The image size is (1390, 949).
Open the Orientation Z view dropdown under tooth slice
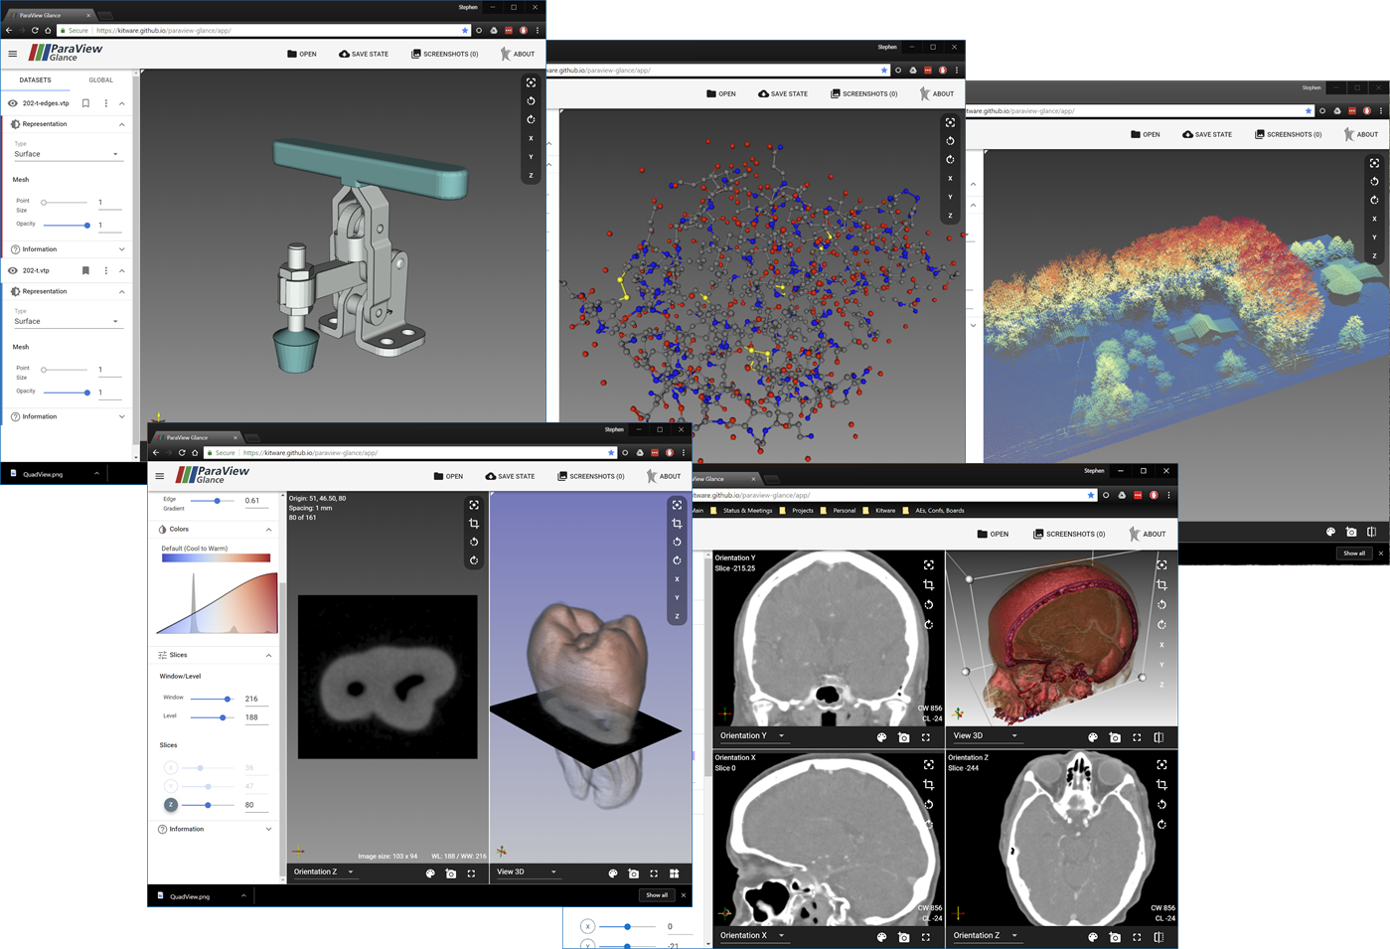tap(324, 872)
